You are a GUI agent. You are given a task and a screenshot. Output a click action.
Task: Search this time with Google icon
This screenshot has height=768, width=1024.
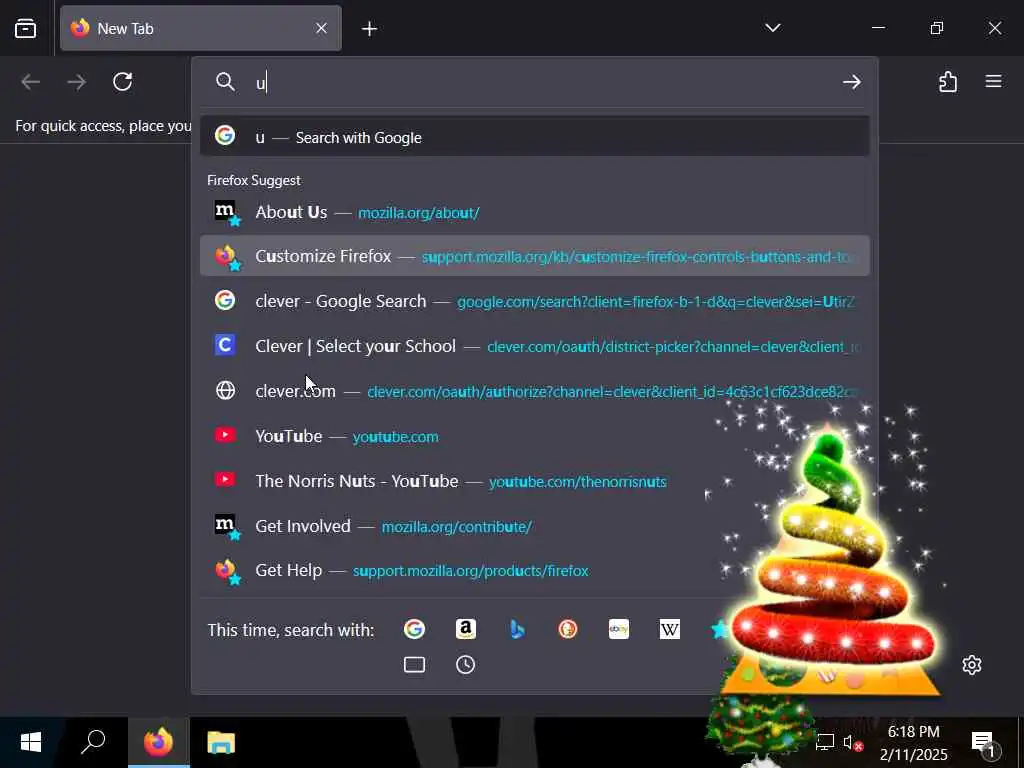[x=414, y=629]
